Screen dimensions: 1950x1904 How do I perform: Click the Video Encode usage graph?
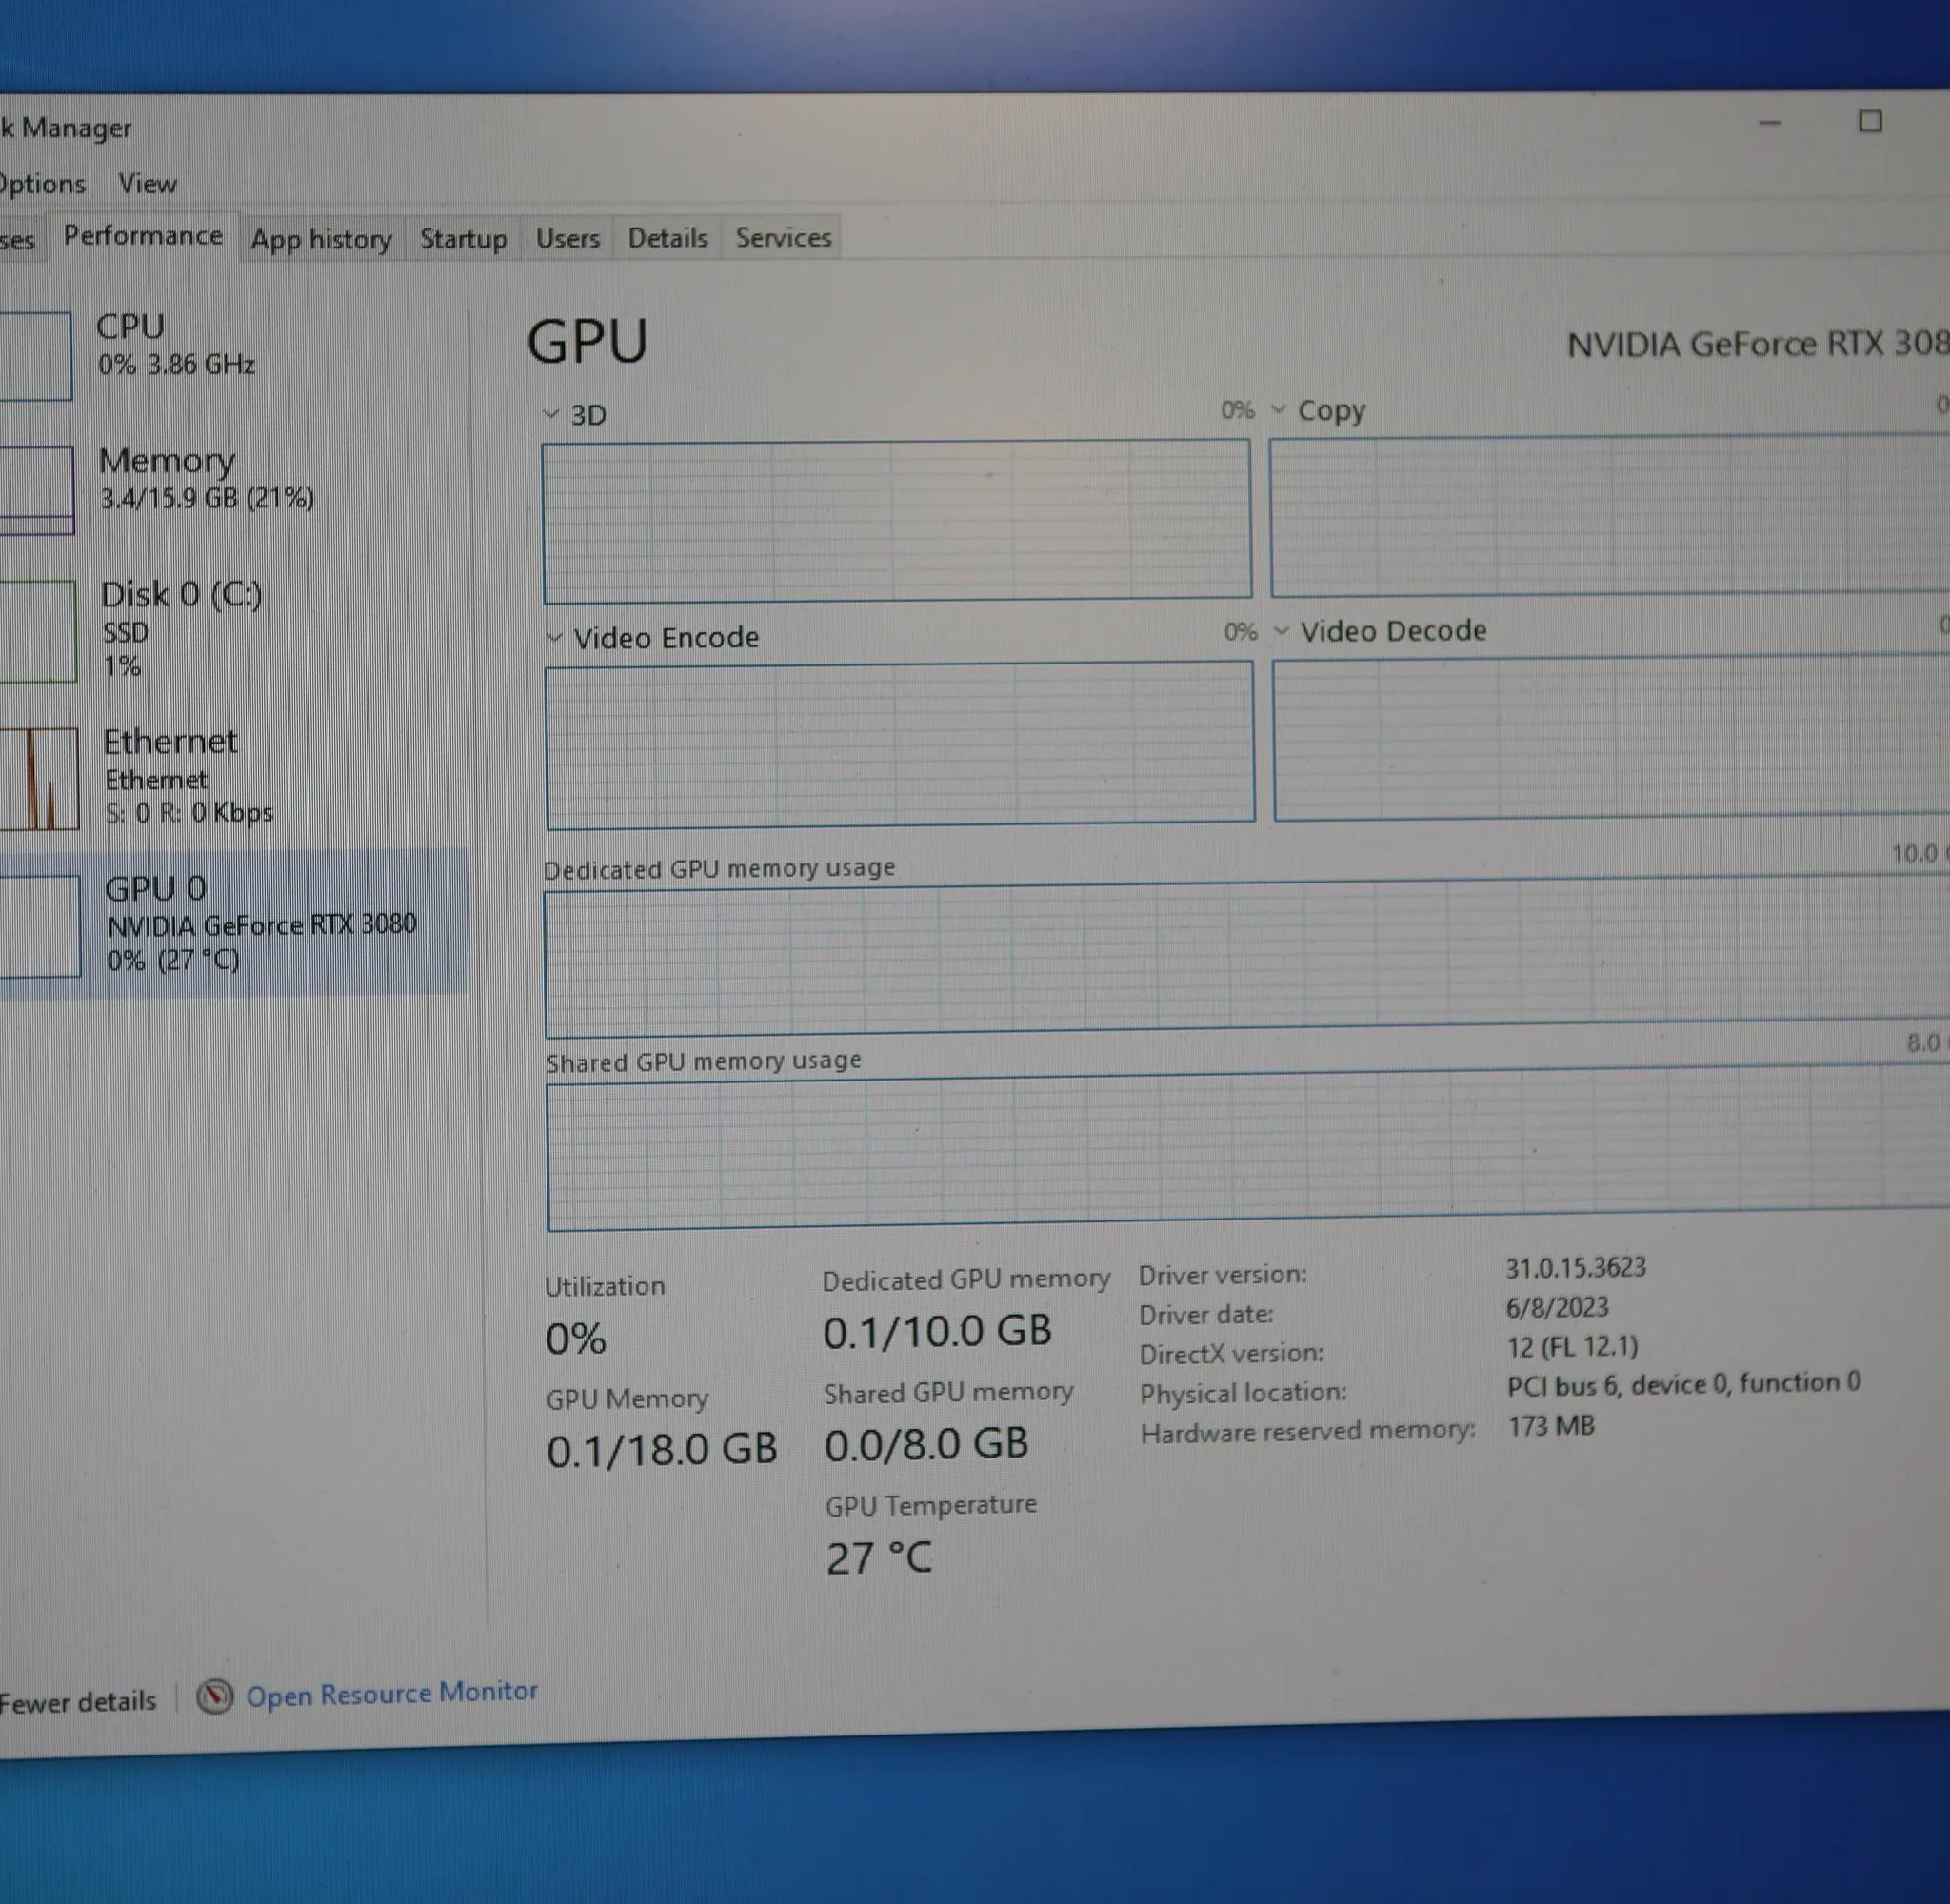pyautogui.click(x=900, y=745)
